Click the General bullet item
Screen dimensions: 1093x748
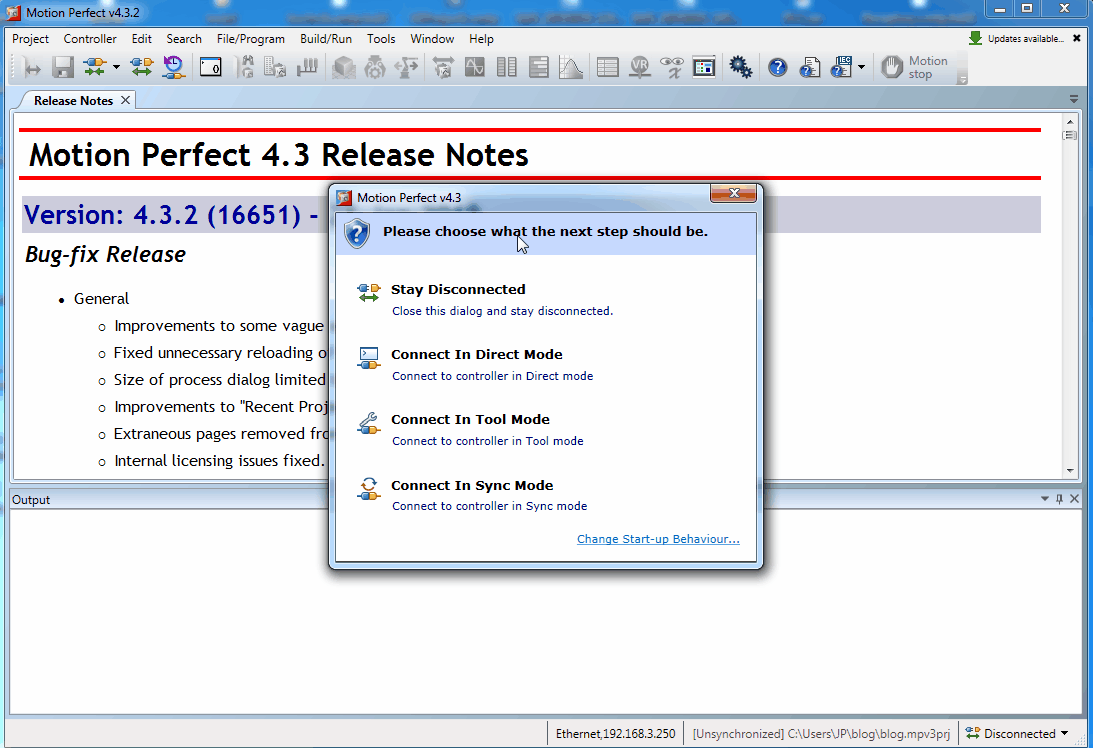pyautogui.click(x=101, y=298)
